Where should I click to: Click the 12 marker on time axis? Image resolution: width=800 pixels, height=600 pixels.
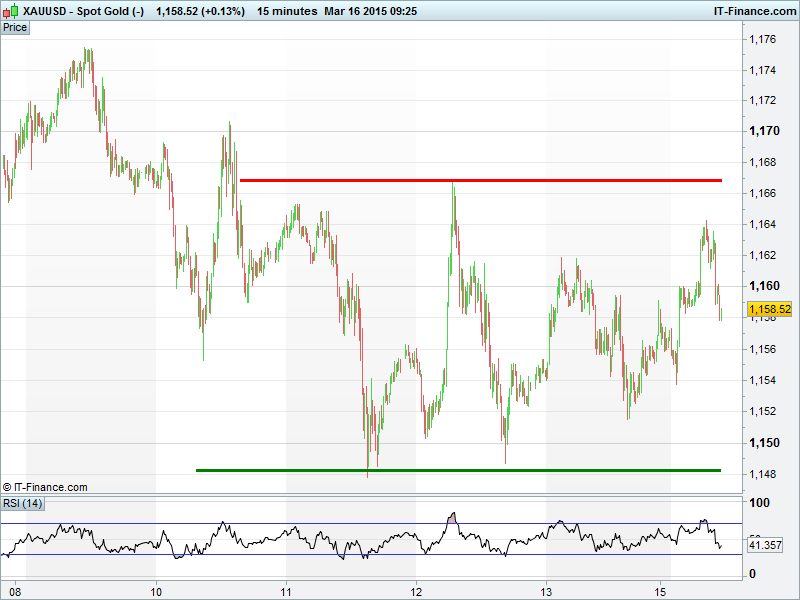tap(416, 590)
